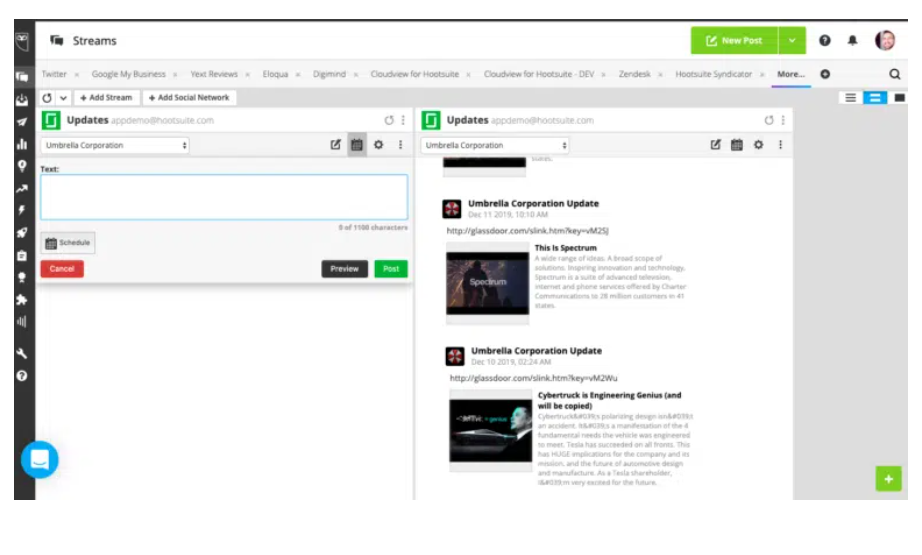Click the vertical bars icon in sidebar

pyautogui.click(x=22, y=322)
